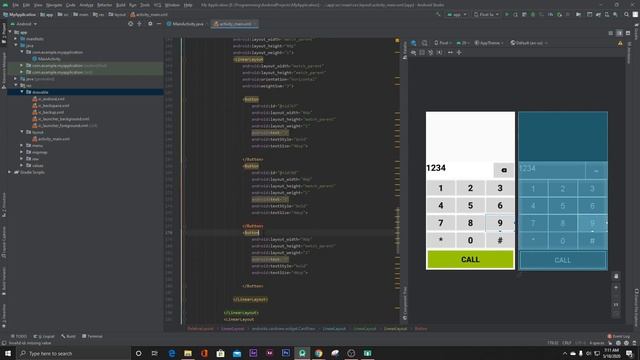Click the Cortana circle icon
The width and height of the screenshot is (640, 360).
138,353
